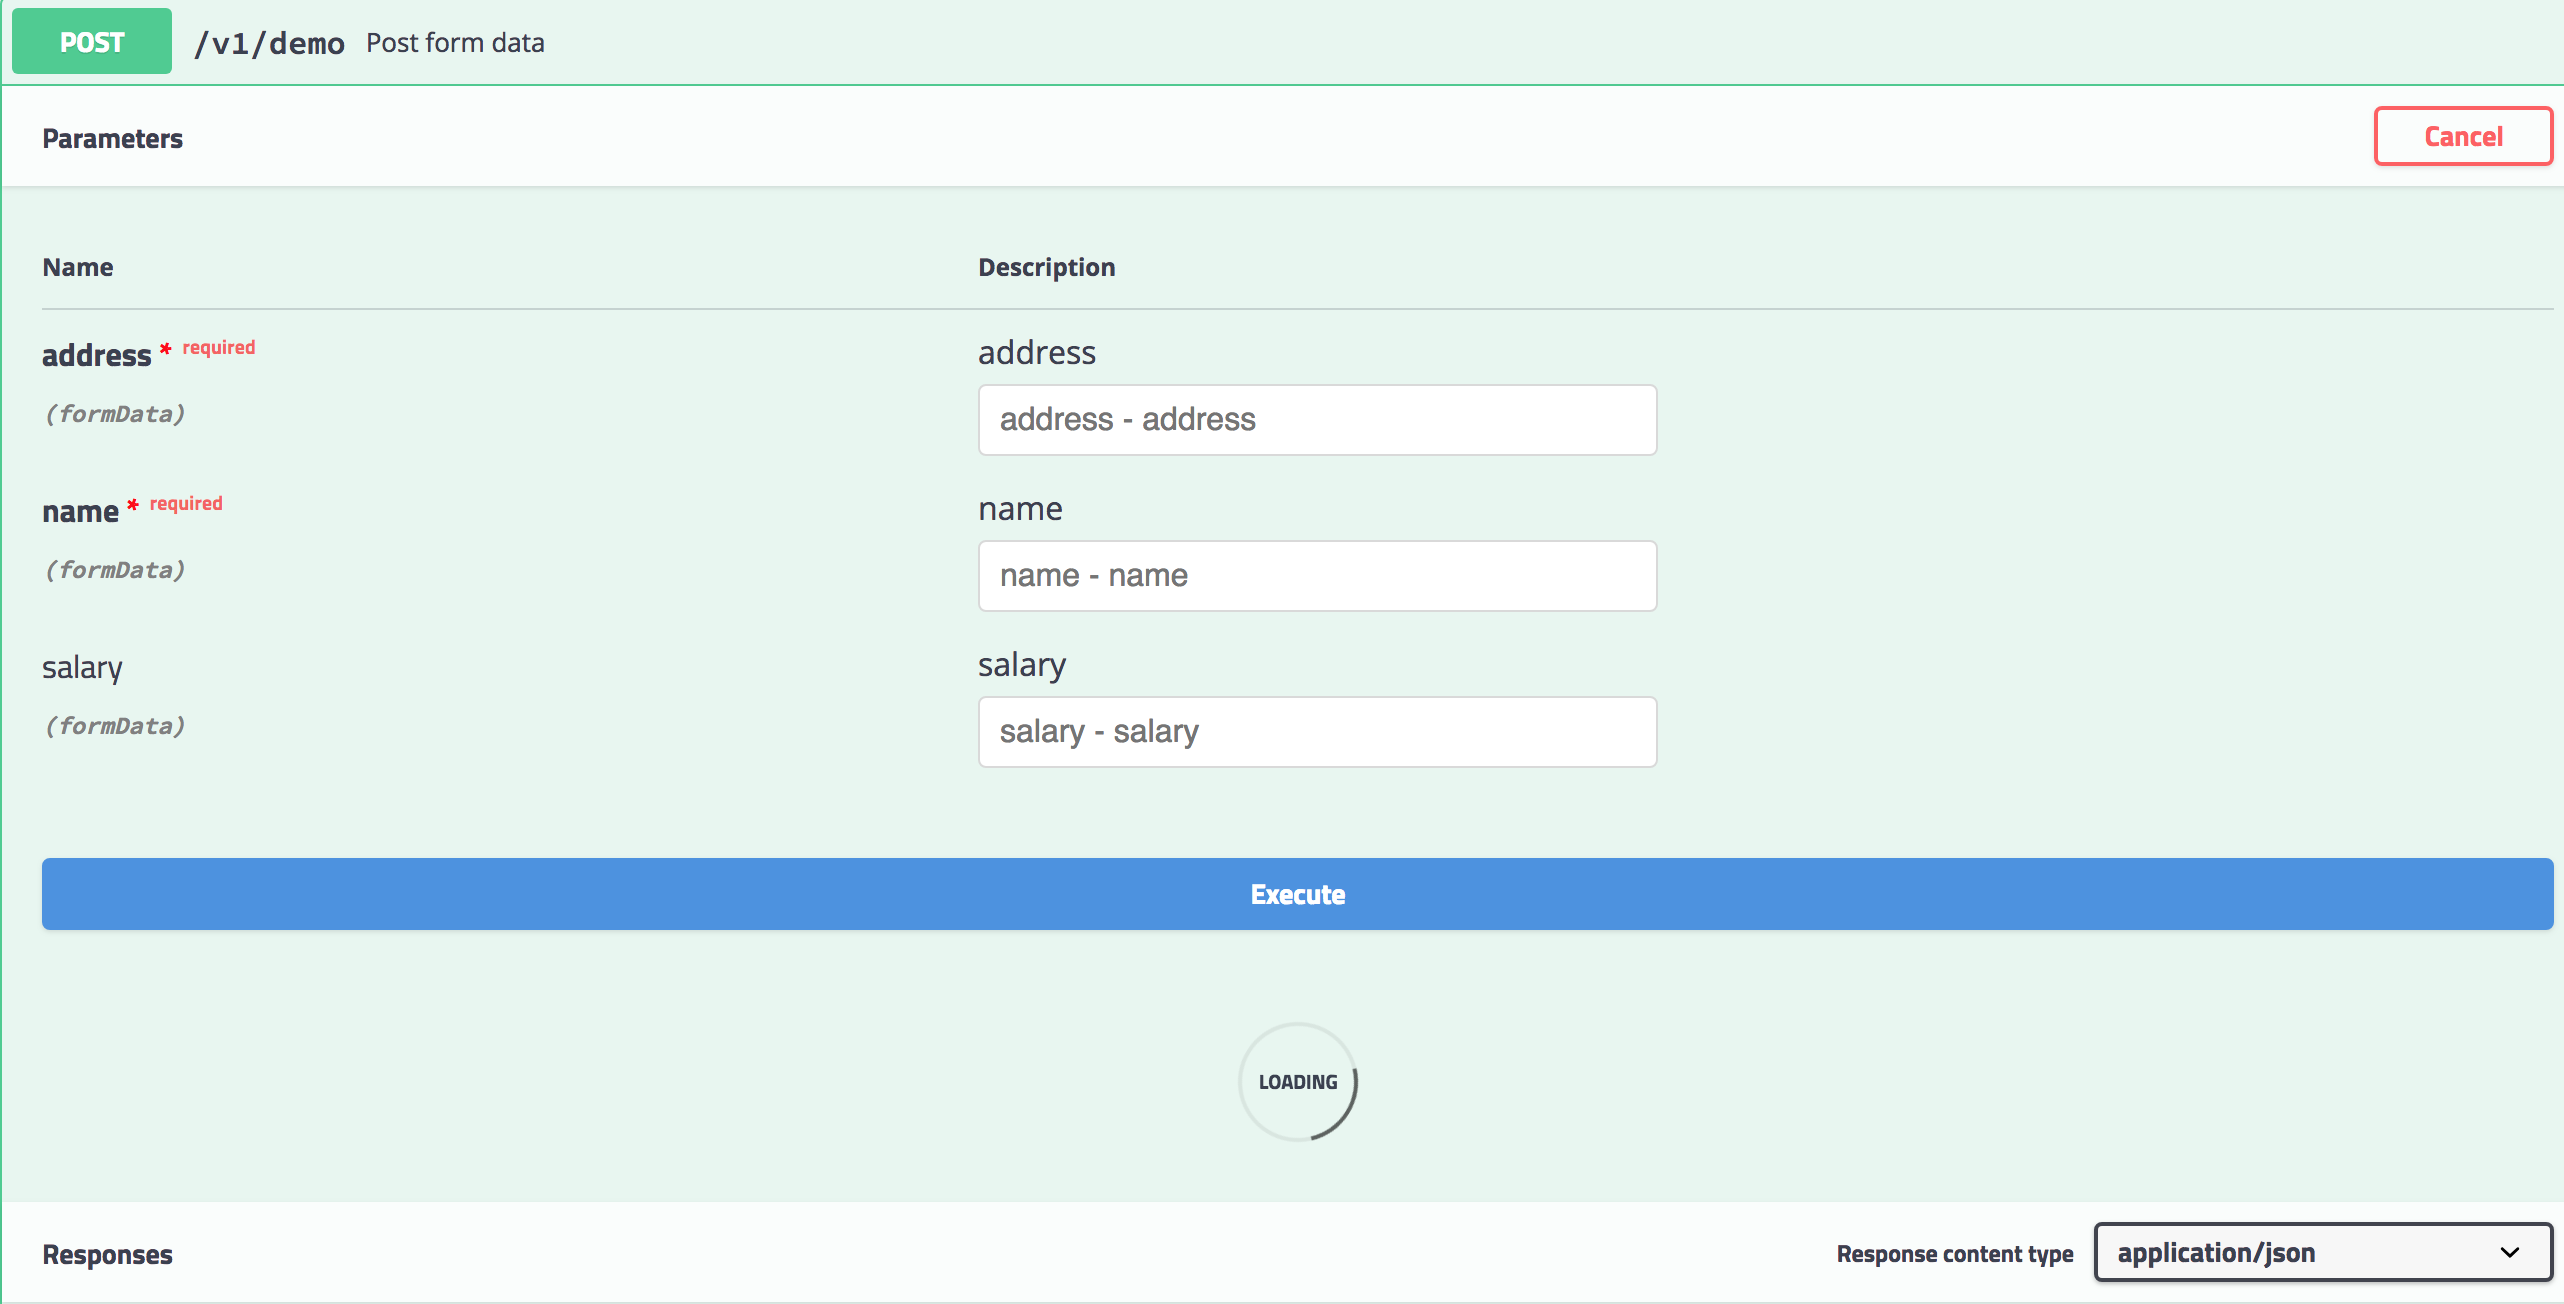Expand the application/json selector chevron

tap(2509, 1252)
